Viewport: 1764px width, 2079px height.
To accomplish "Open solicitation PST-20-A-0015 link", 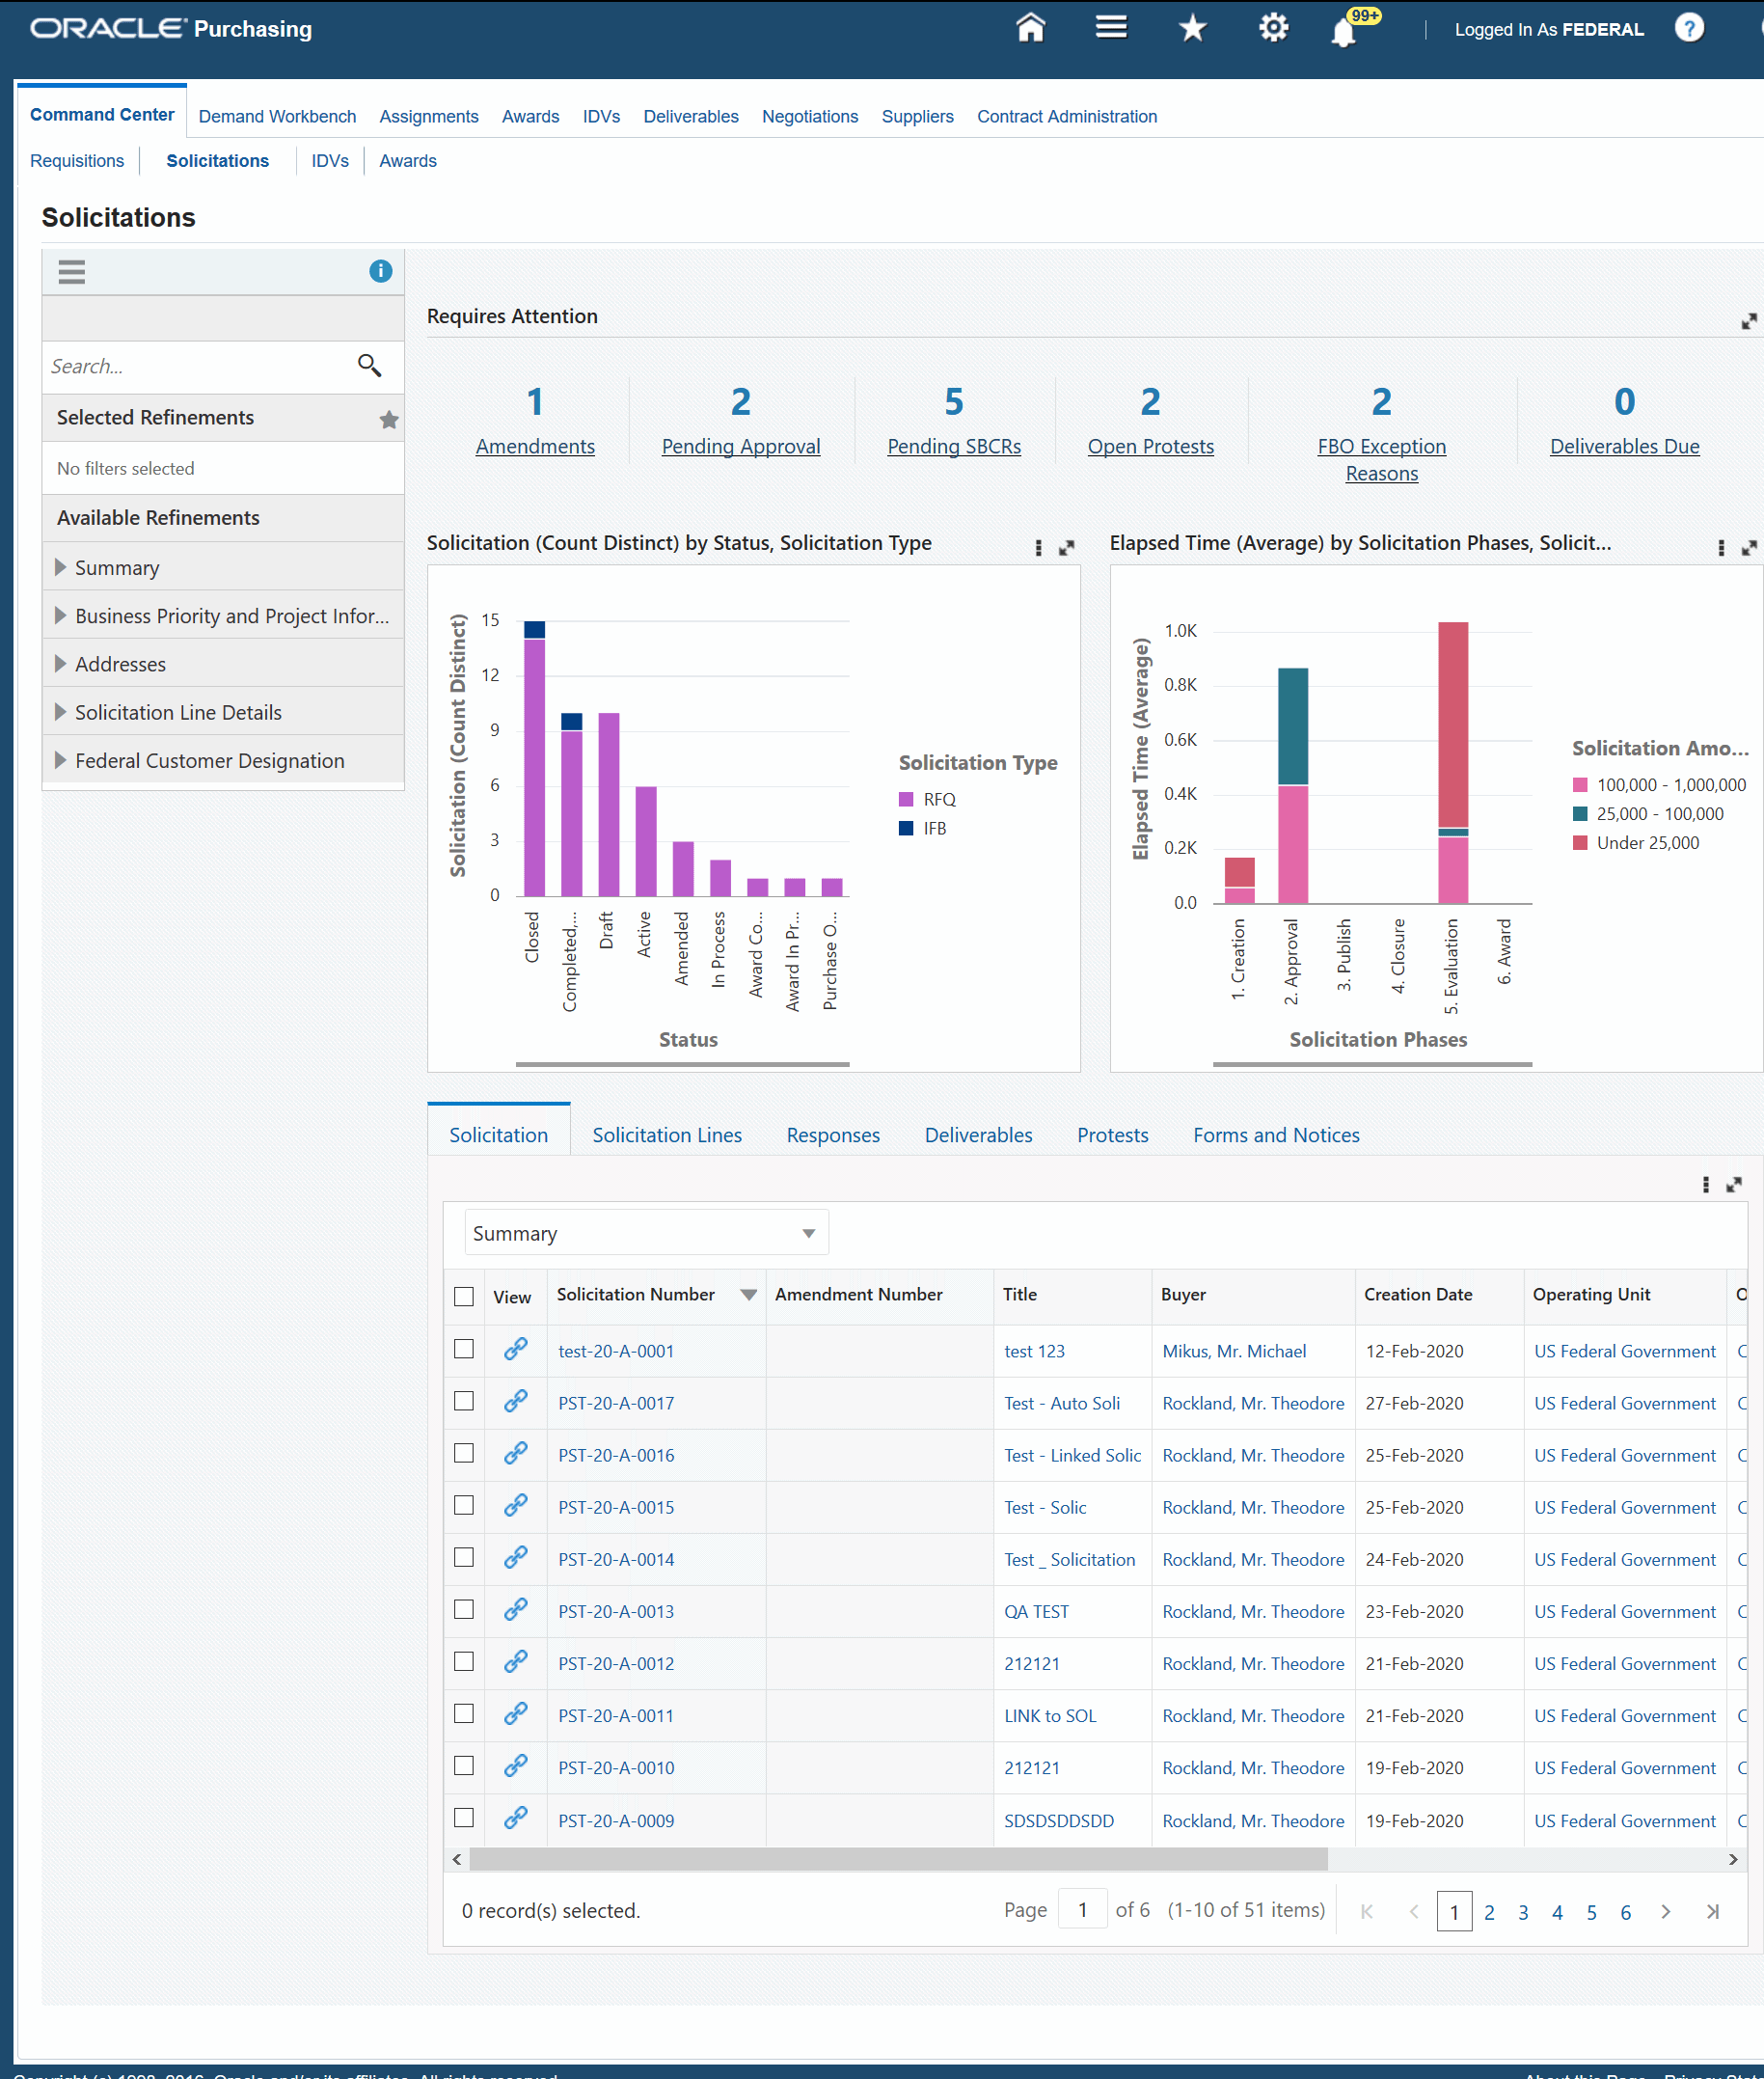I will [616, 1506].
